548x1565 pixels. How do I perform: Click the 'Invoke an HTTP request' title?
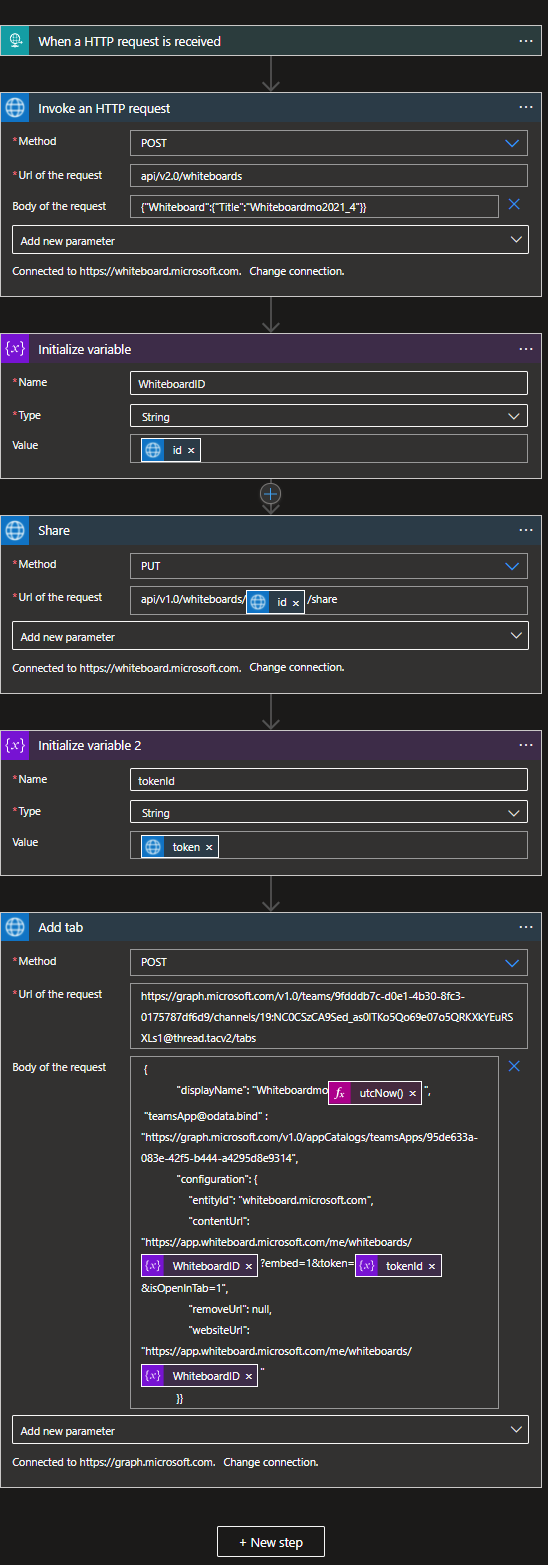pos(104,108)
